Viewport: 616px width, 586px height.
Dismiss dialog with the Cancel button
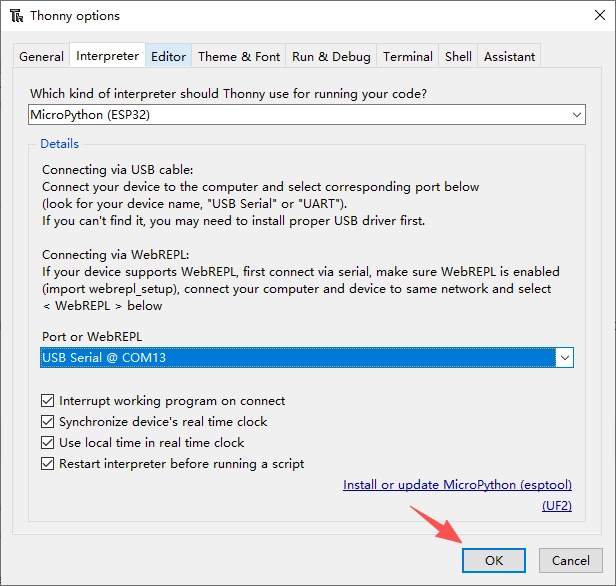570,560
